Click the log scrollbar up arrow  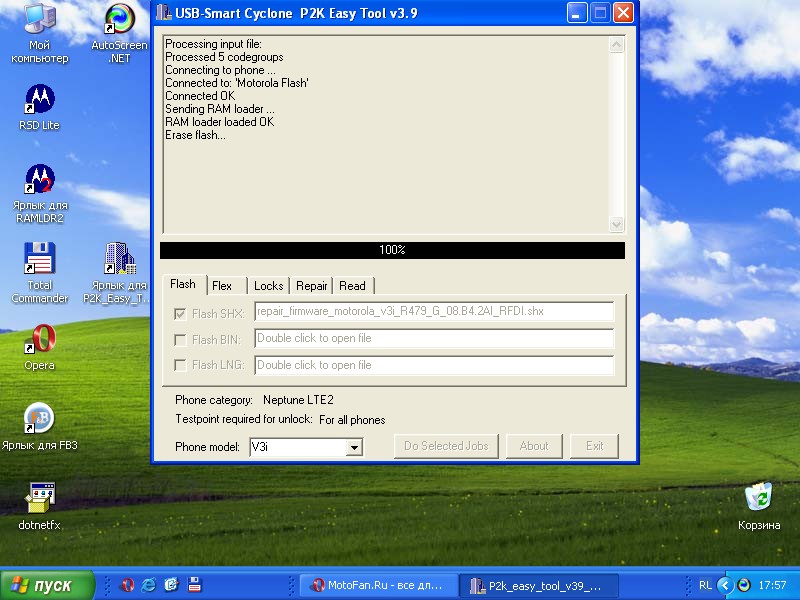click(616, 45)
